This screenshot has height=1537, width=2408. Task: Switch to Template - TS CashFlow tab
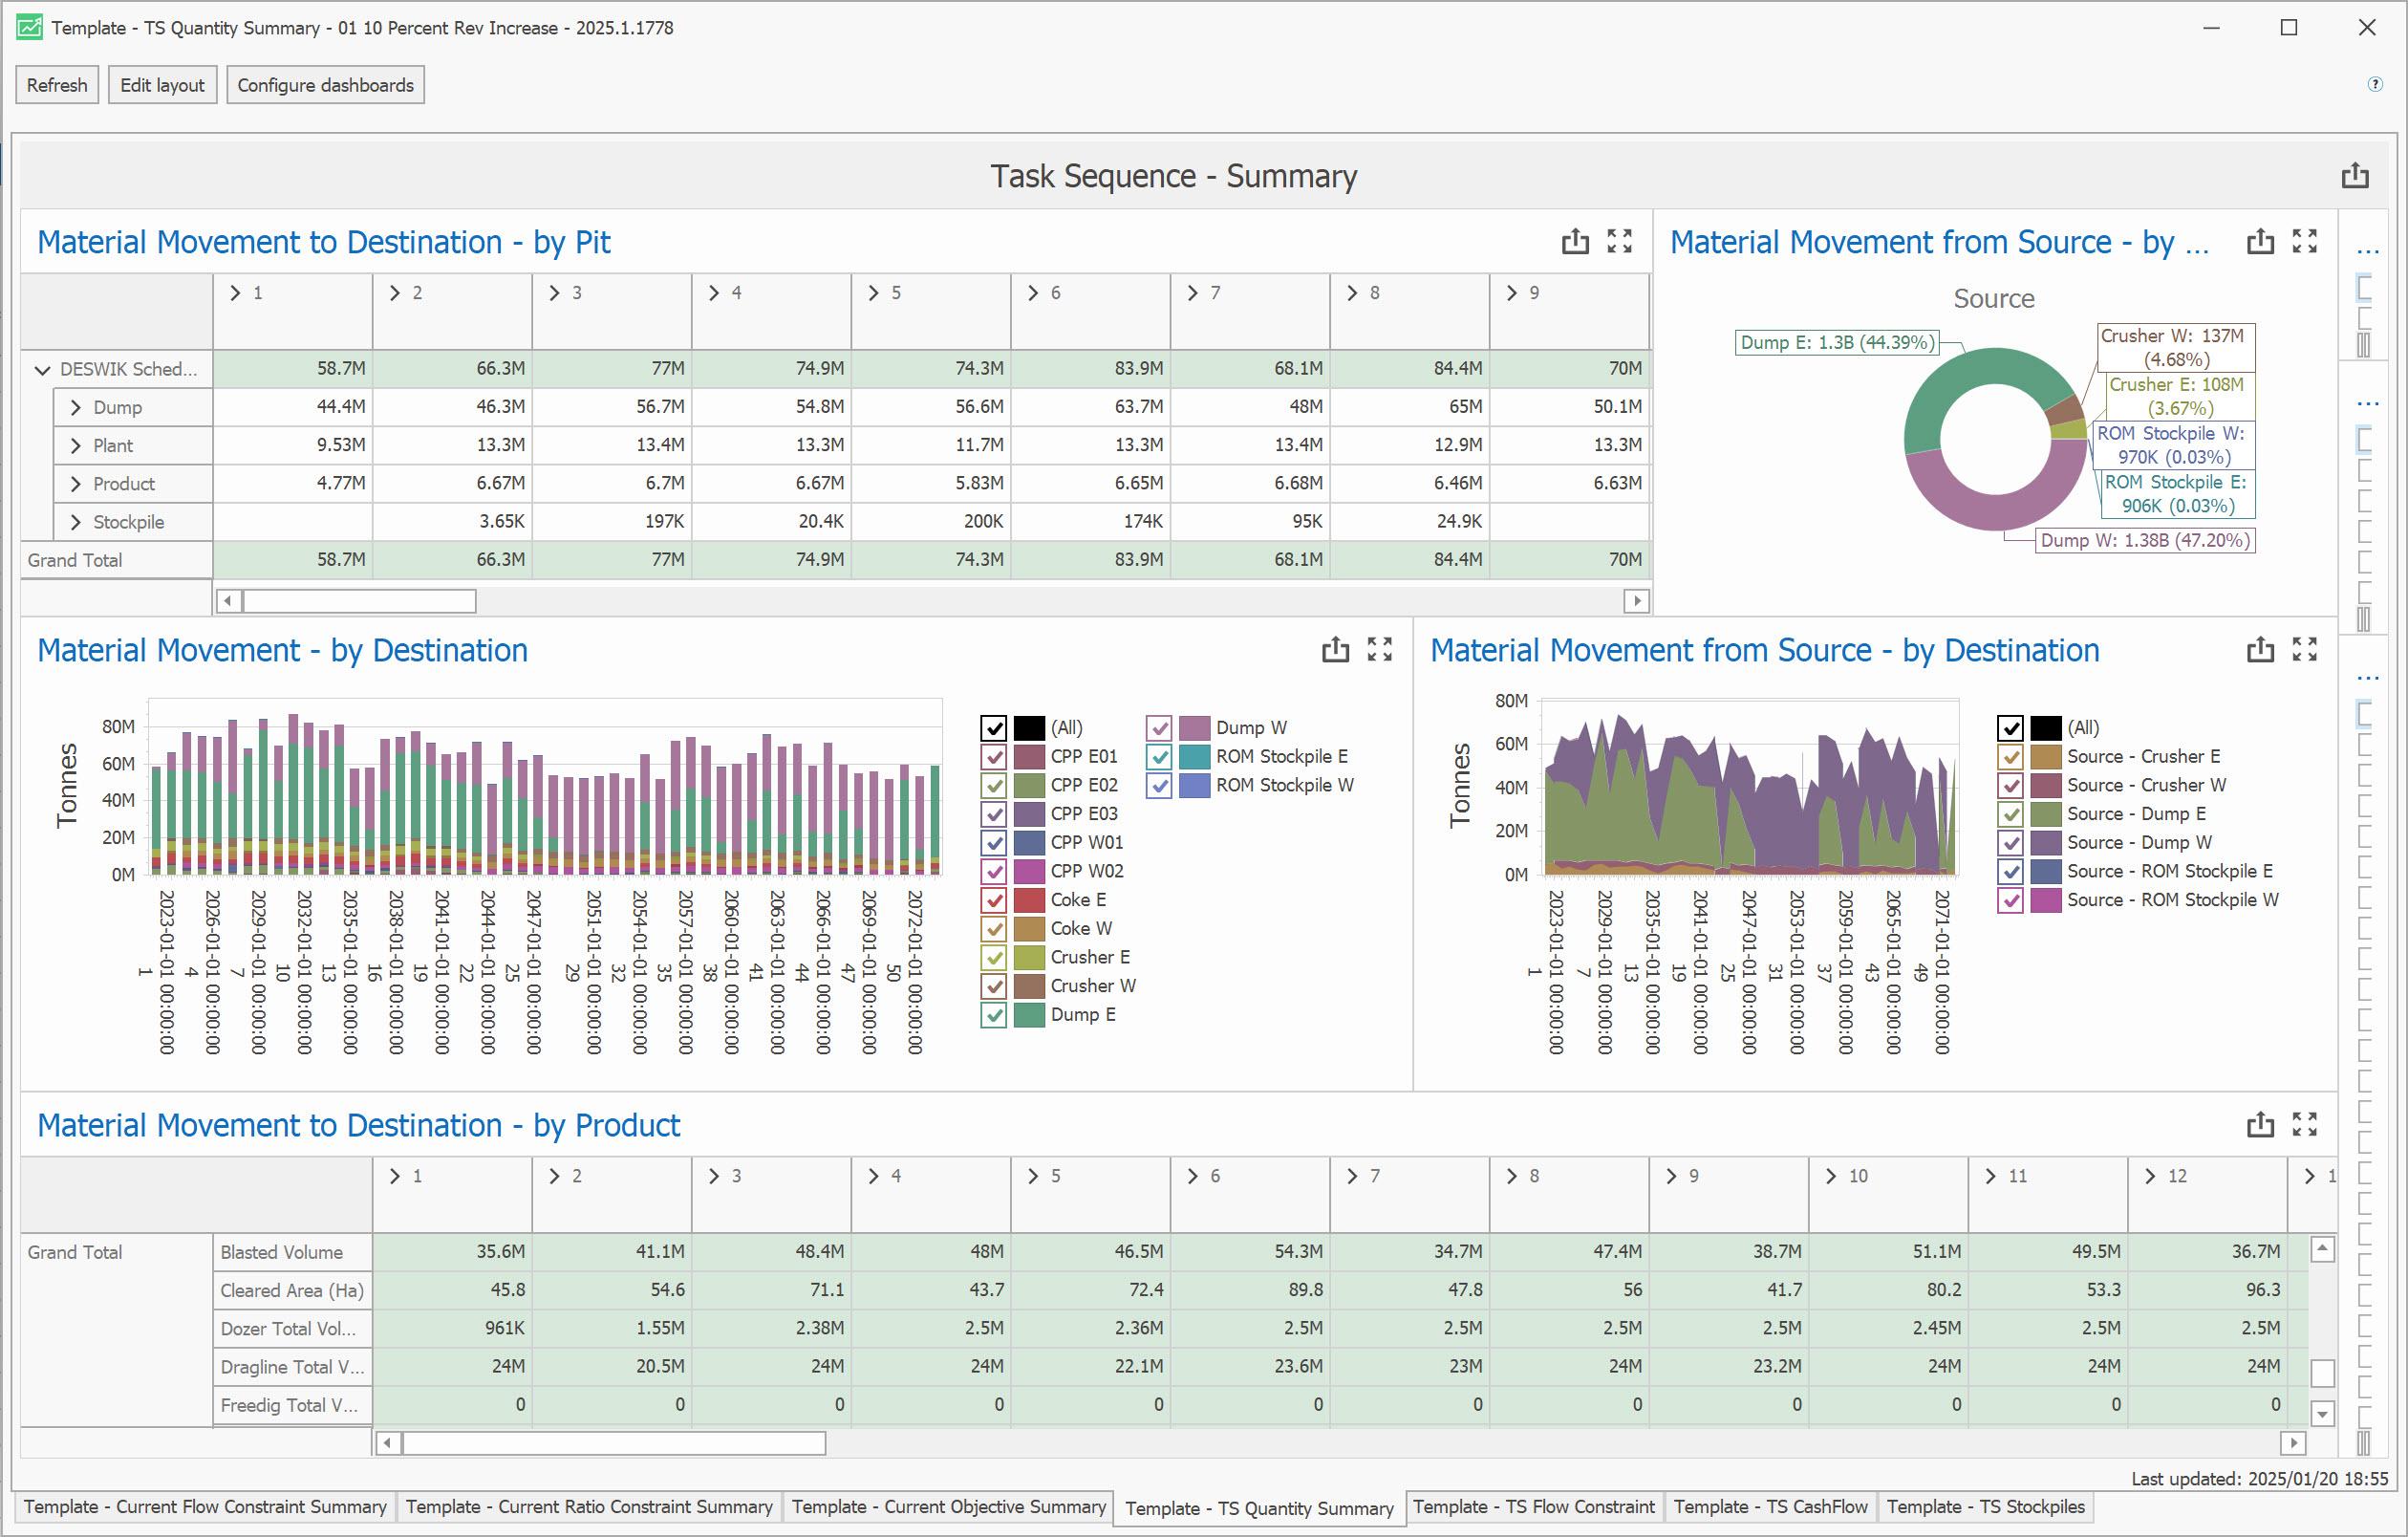click(1770, 1507)
